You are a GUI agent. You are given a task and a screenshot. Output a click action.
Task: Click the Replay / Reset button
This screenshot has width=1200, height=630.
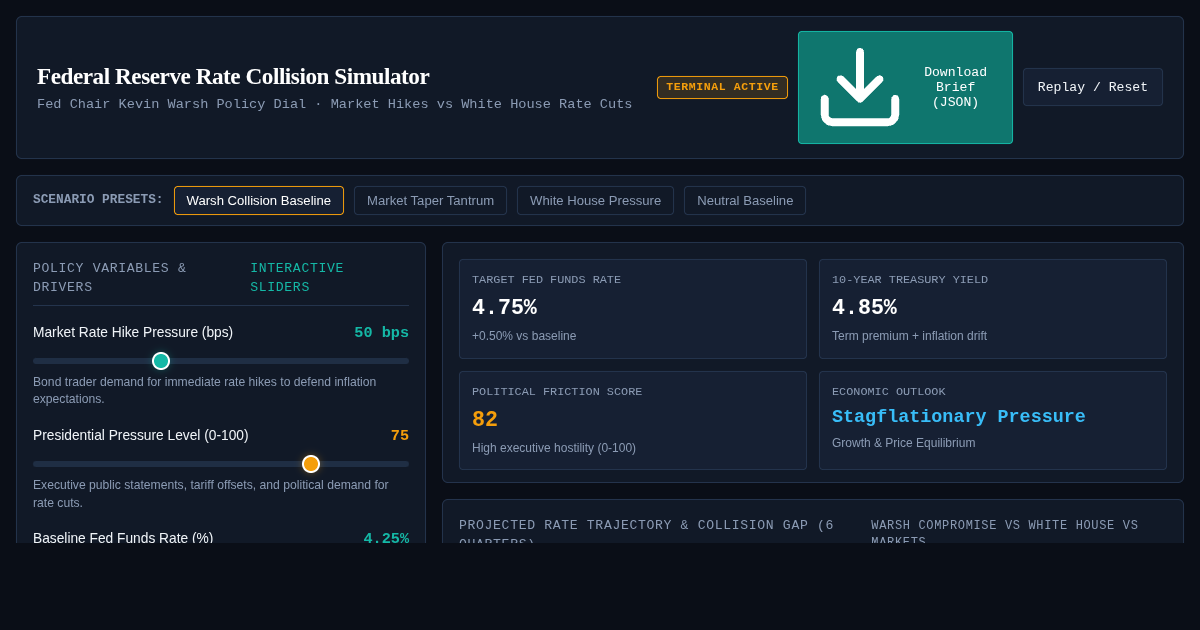(1093, 87)
